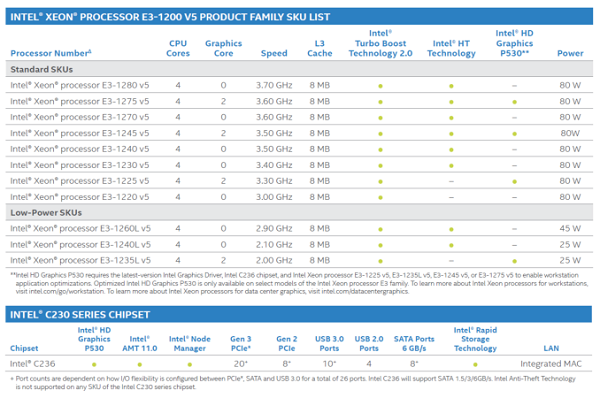This screenshot has width=600, height=398.
Task: Click the Xeon processor E3-1275 v5 entry
Action: (80, 101)
